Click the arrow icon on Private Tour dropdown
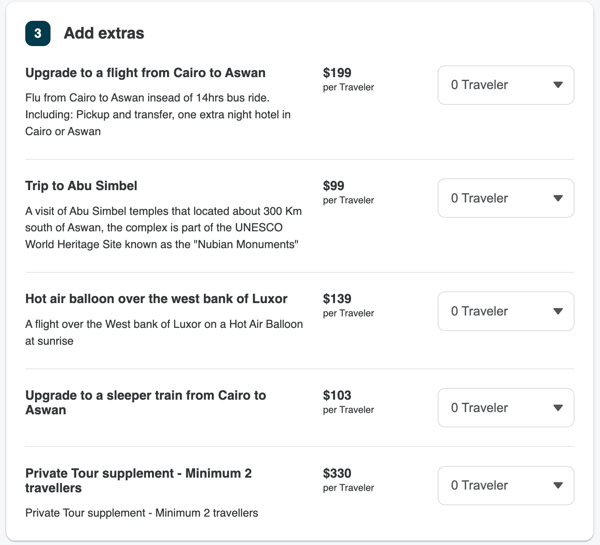Viewport: 600px width, 545px height. point(558,485)
